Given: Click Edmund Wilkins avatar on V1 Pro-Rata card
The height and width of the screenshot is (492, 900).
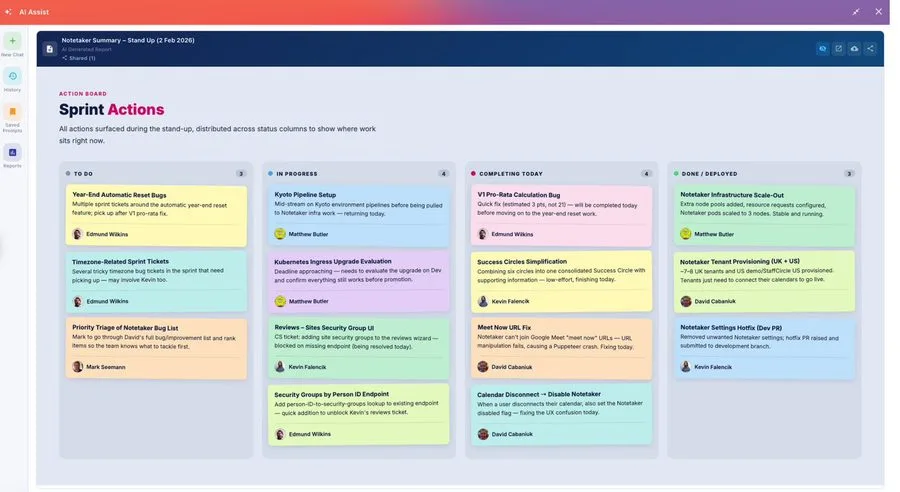Looking at the screenshot, I should (483, 234).
